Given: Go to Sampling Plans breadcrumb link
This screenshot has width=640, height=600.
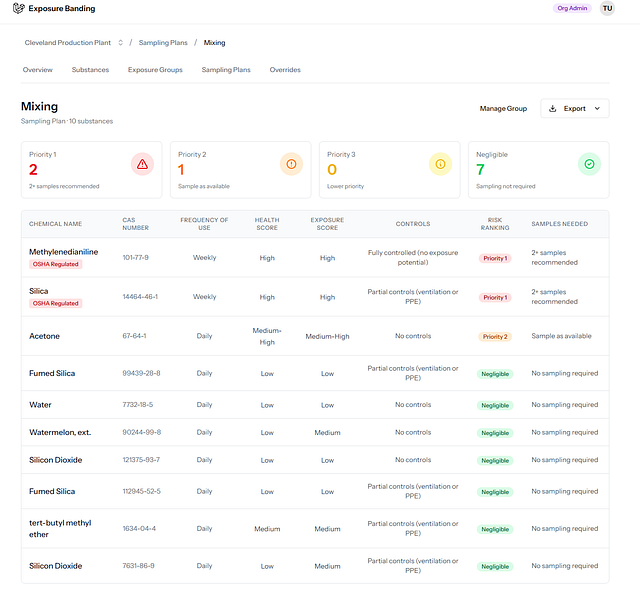Looking at the screenshot, I should (x=163, y=42).
